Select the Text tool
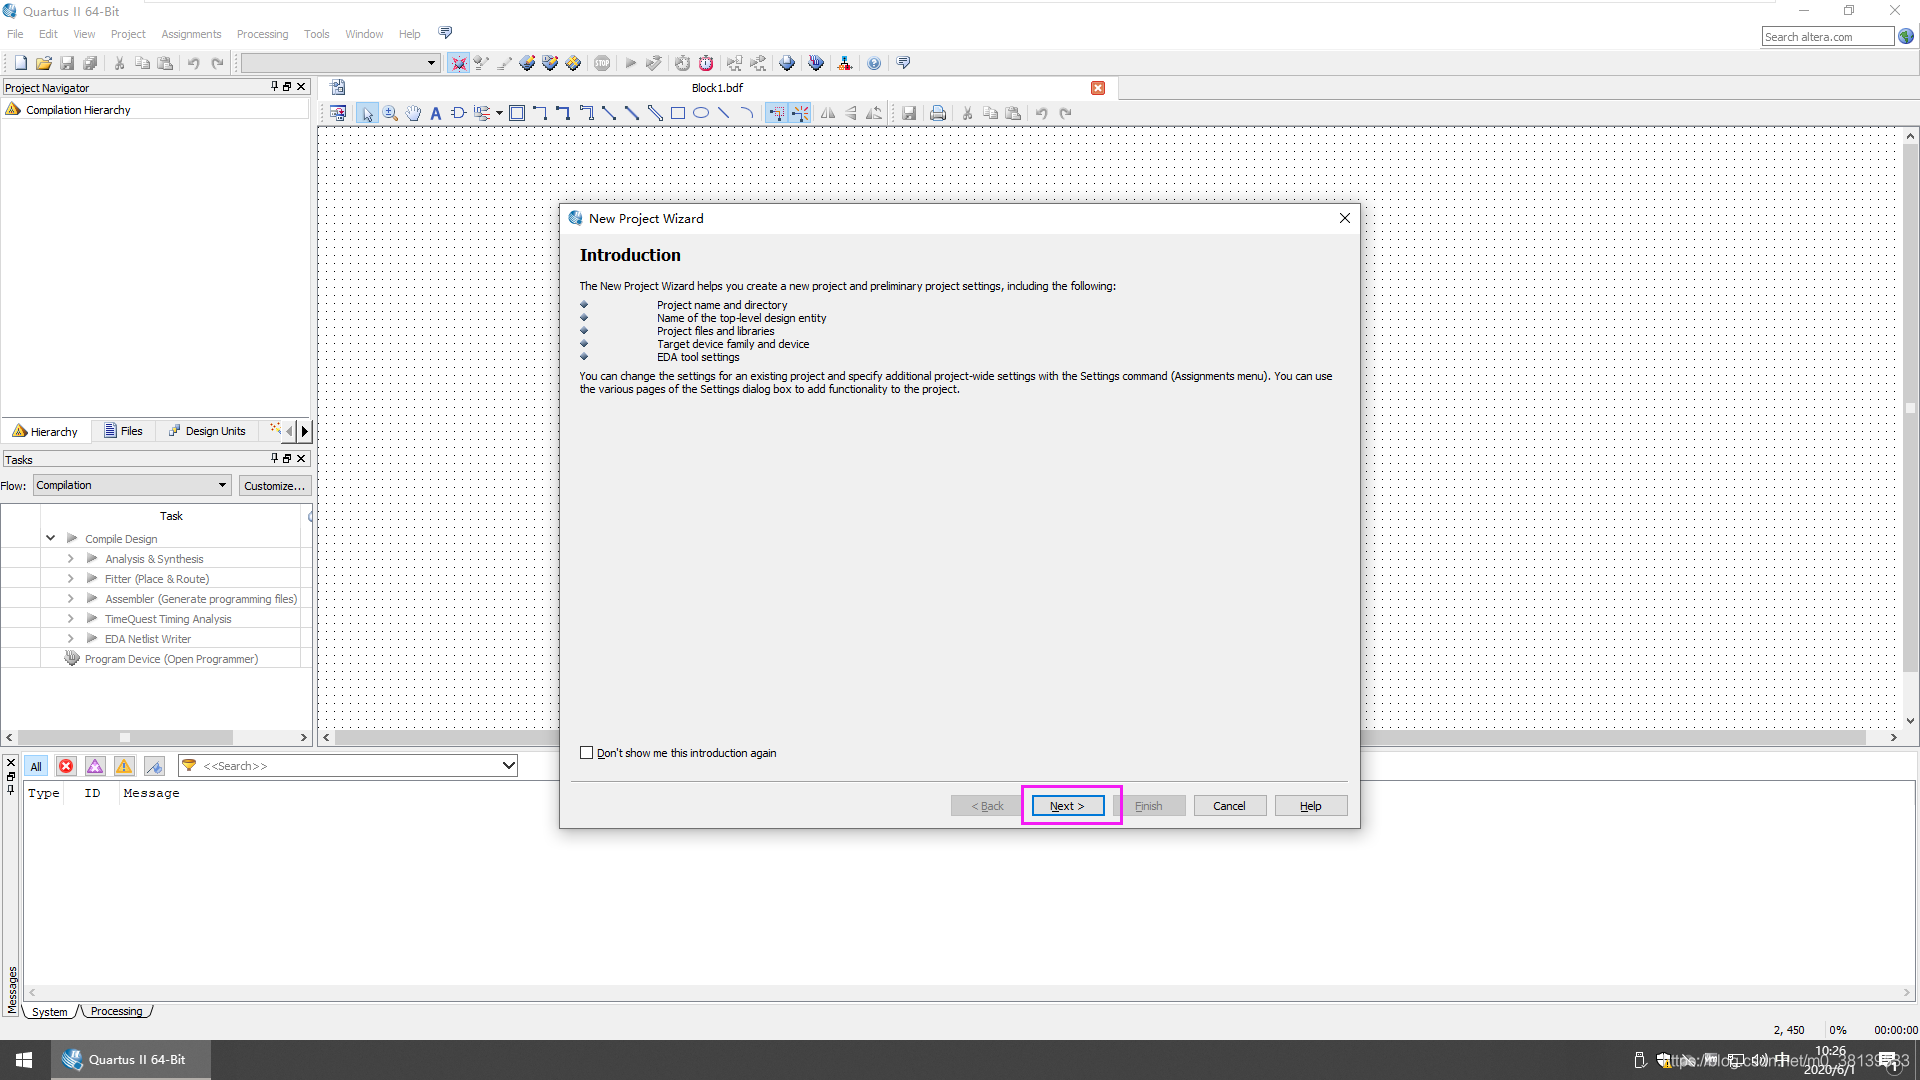Viewport: 1920px width, 1080px height. tap(436, 114)
